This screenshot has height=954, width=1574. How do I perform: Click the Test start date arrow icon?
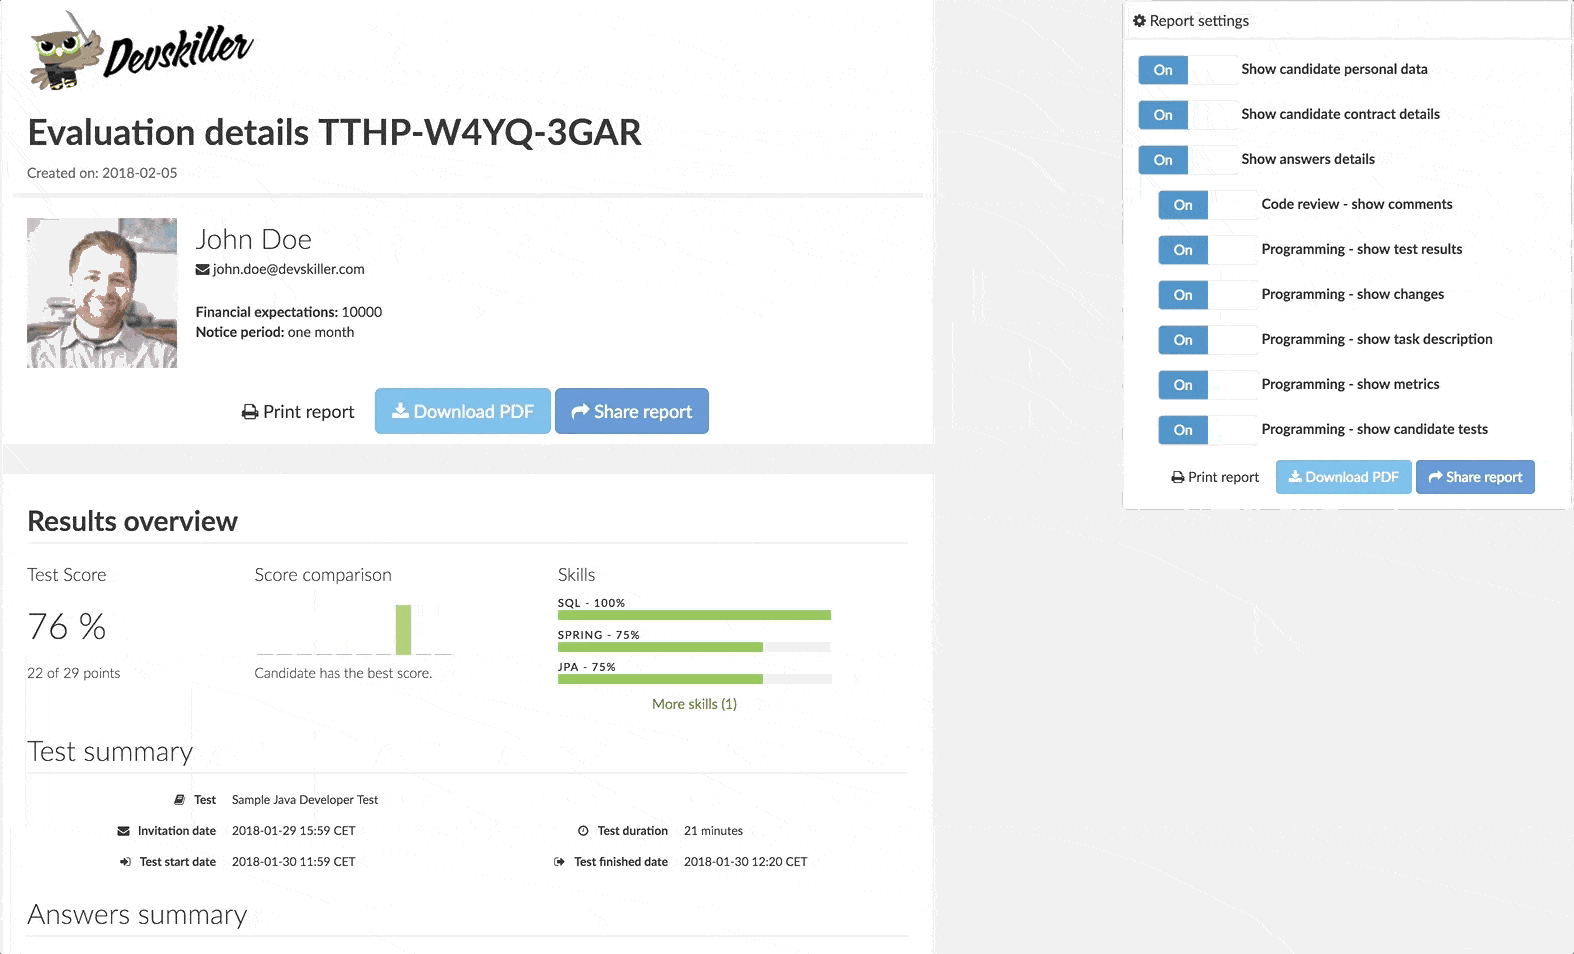(125, 862)
